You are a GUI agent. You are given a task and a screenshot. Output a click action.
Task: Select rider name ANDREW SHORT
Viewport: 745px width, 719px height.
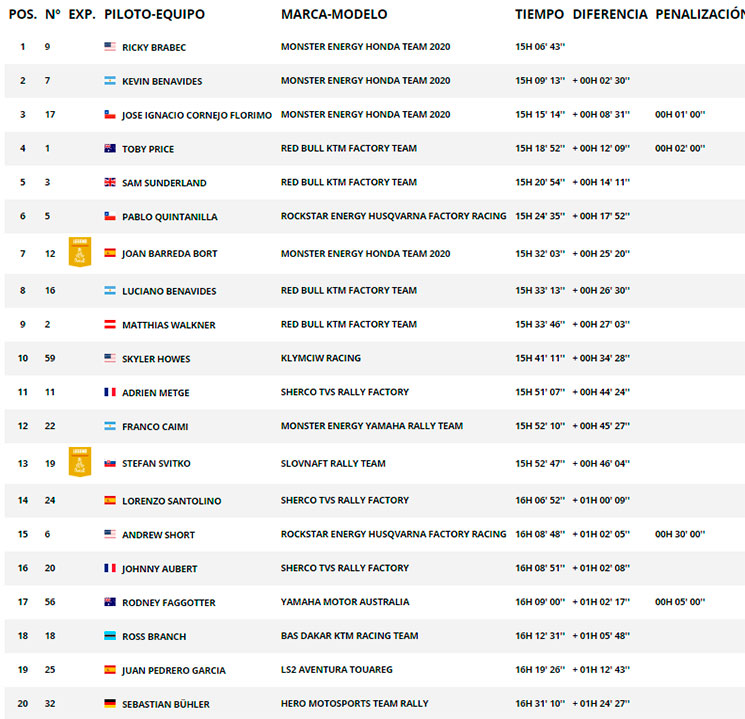pos(158,535)
